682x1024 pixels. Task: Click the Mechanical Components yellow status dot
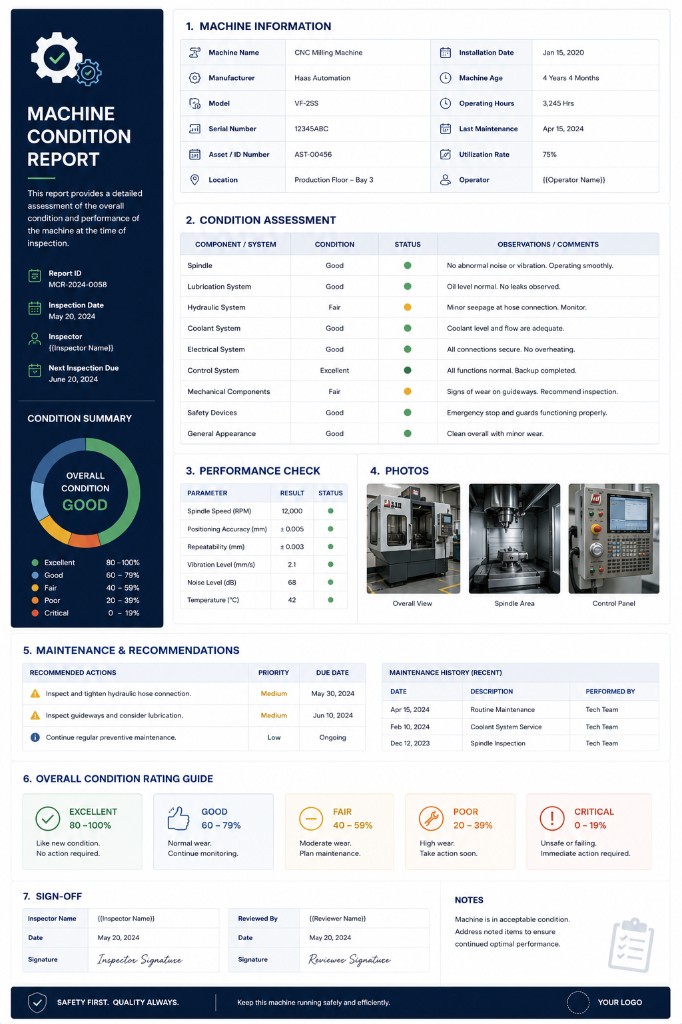pyautogui.click(x=408, y=392)
